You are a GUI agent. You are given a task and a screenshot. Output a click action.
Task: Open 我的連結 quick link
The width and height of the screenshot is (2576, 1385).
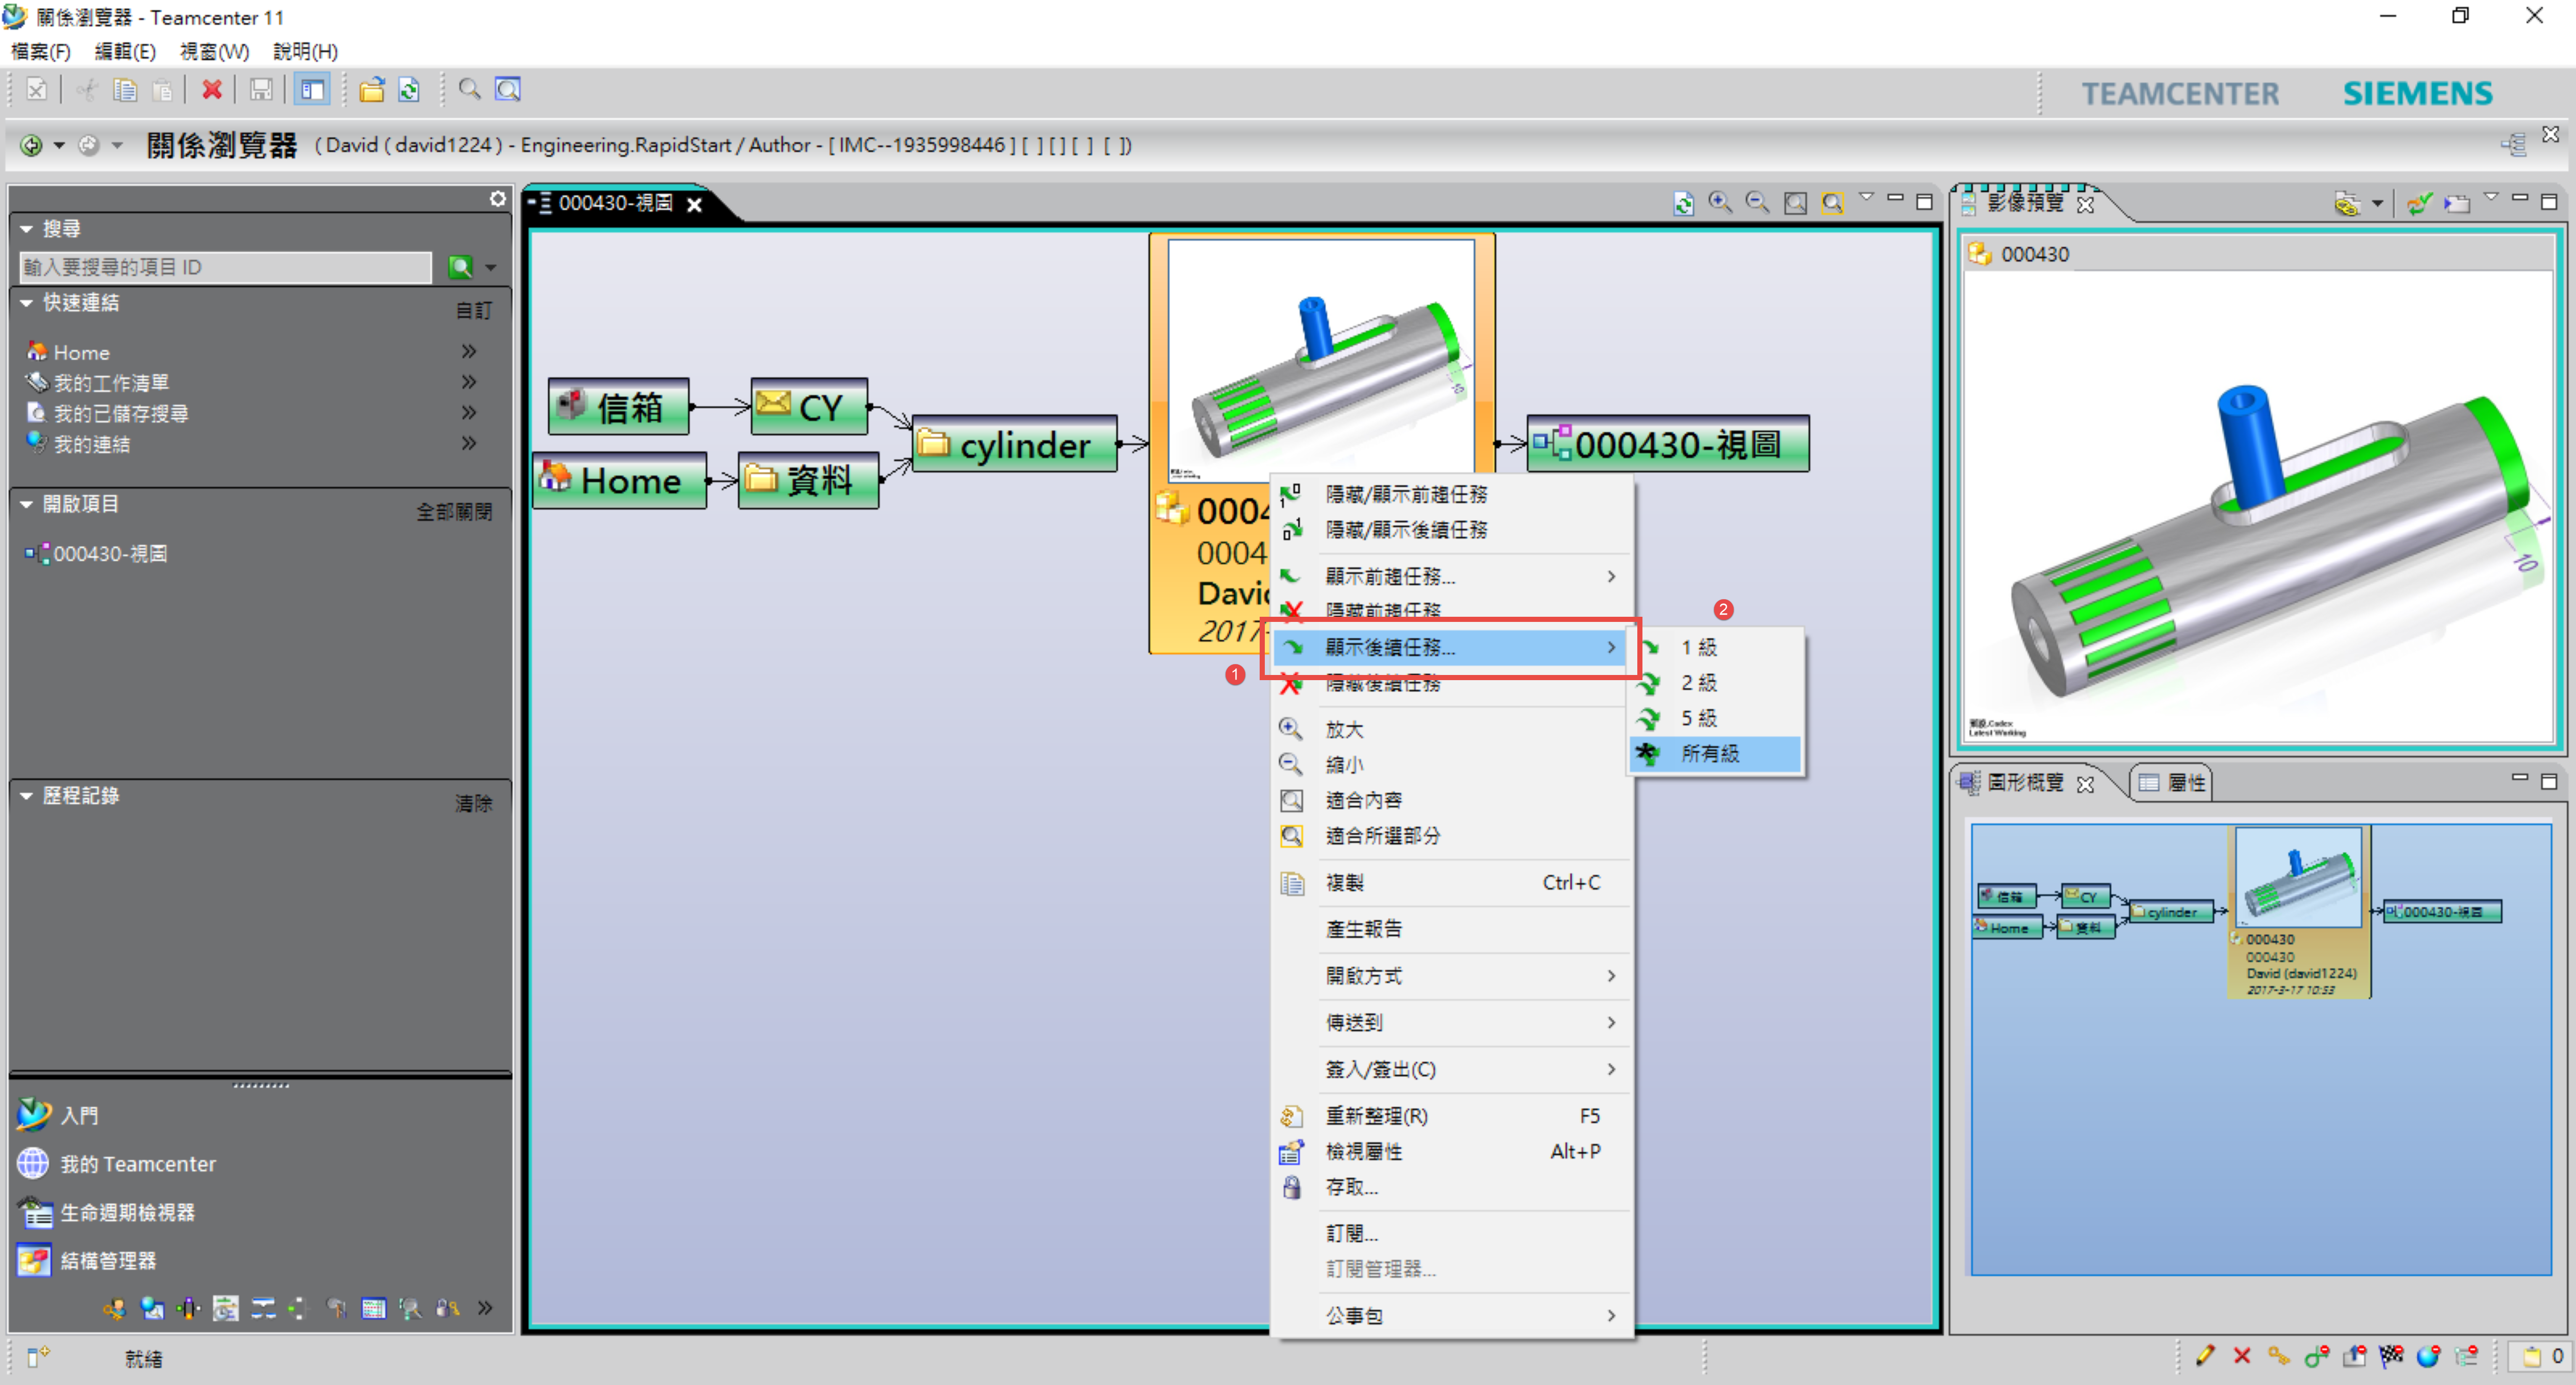(91, 444)
